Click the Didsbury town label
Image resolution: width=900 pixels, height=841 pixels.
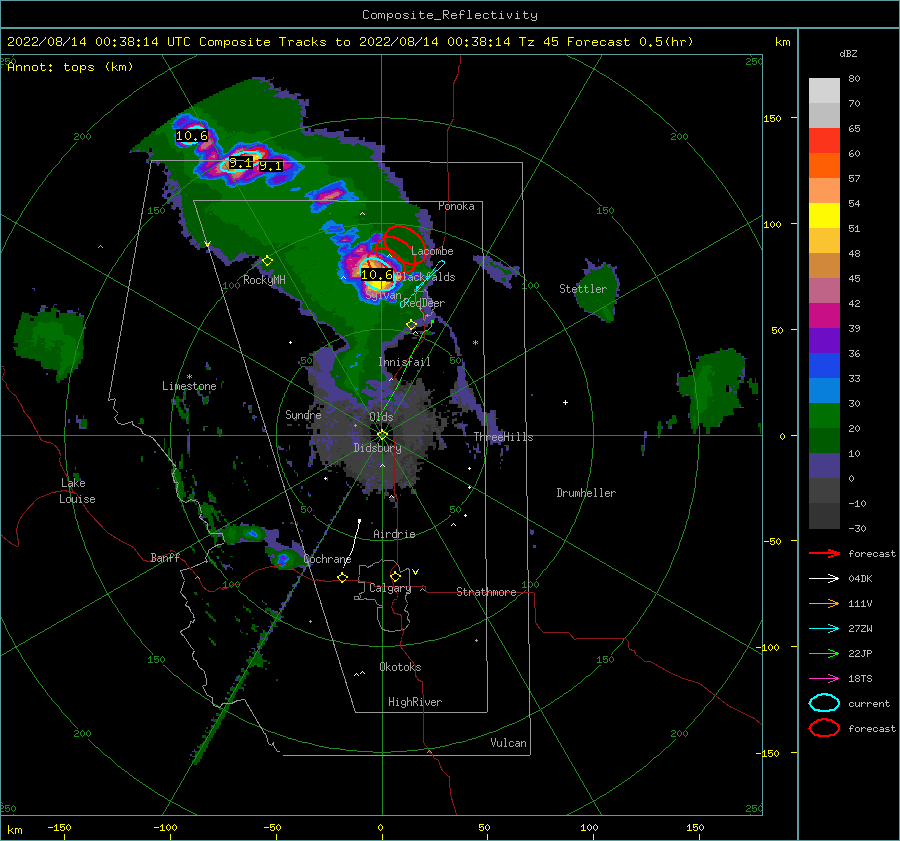tap(377, 448)
